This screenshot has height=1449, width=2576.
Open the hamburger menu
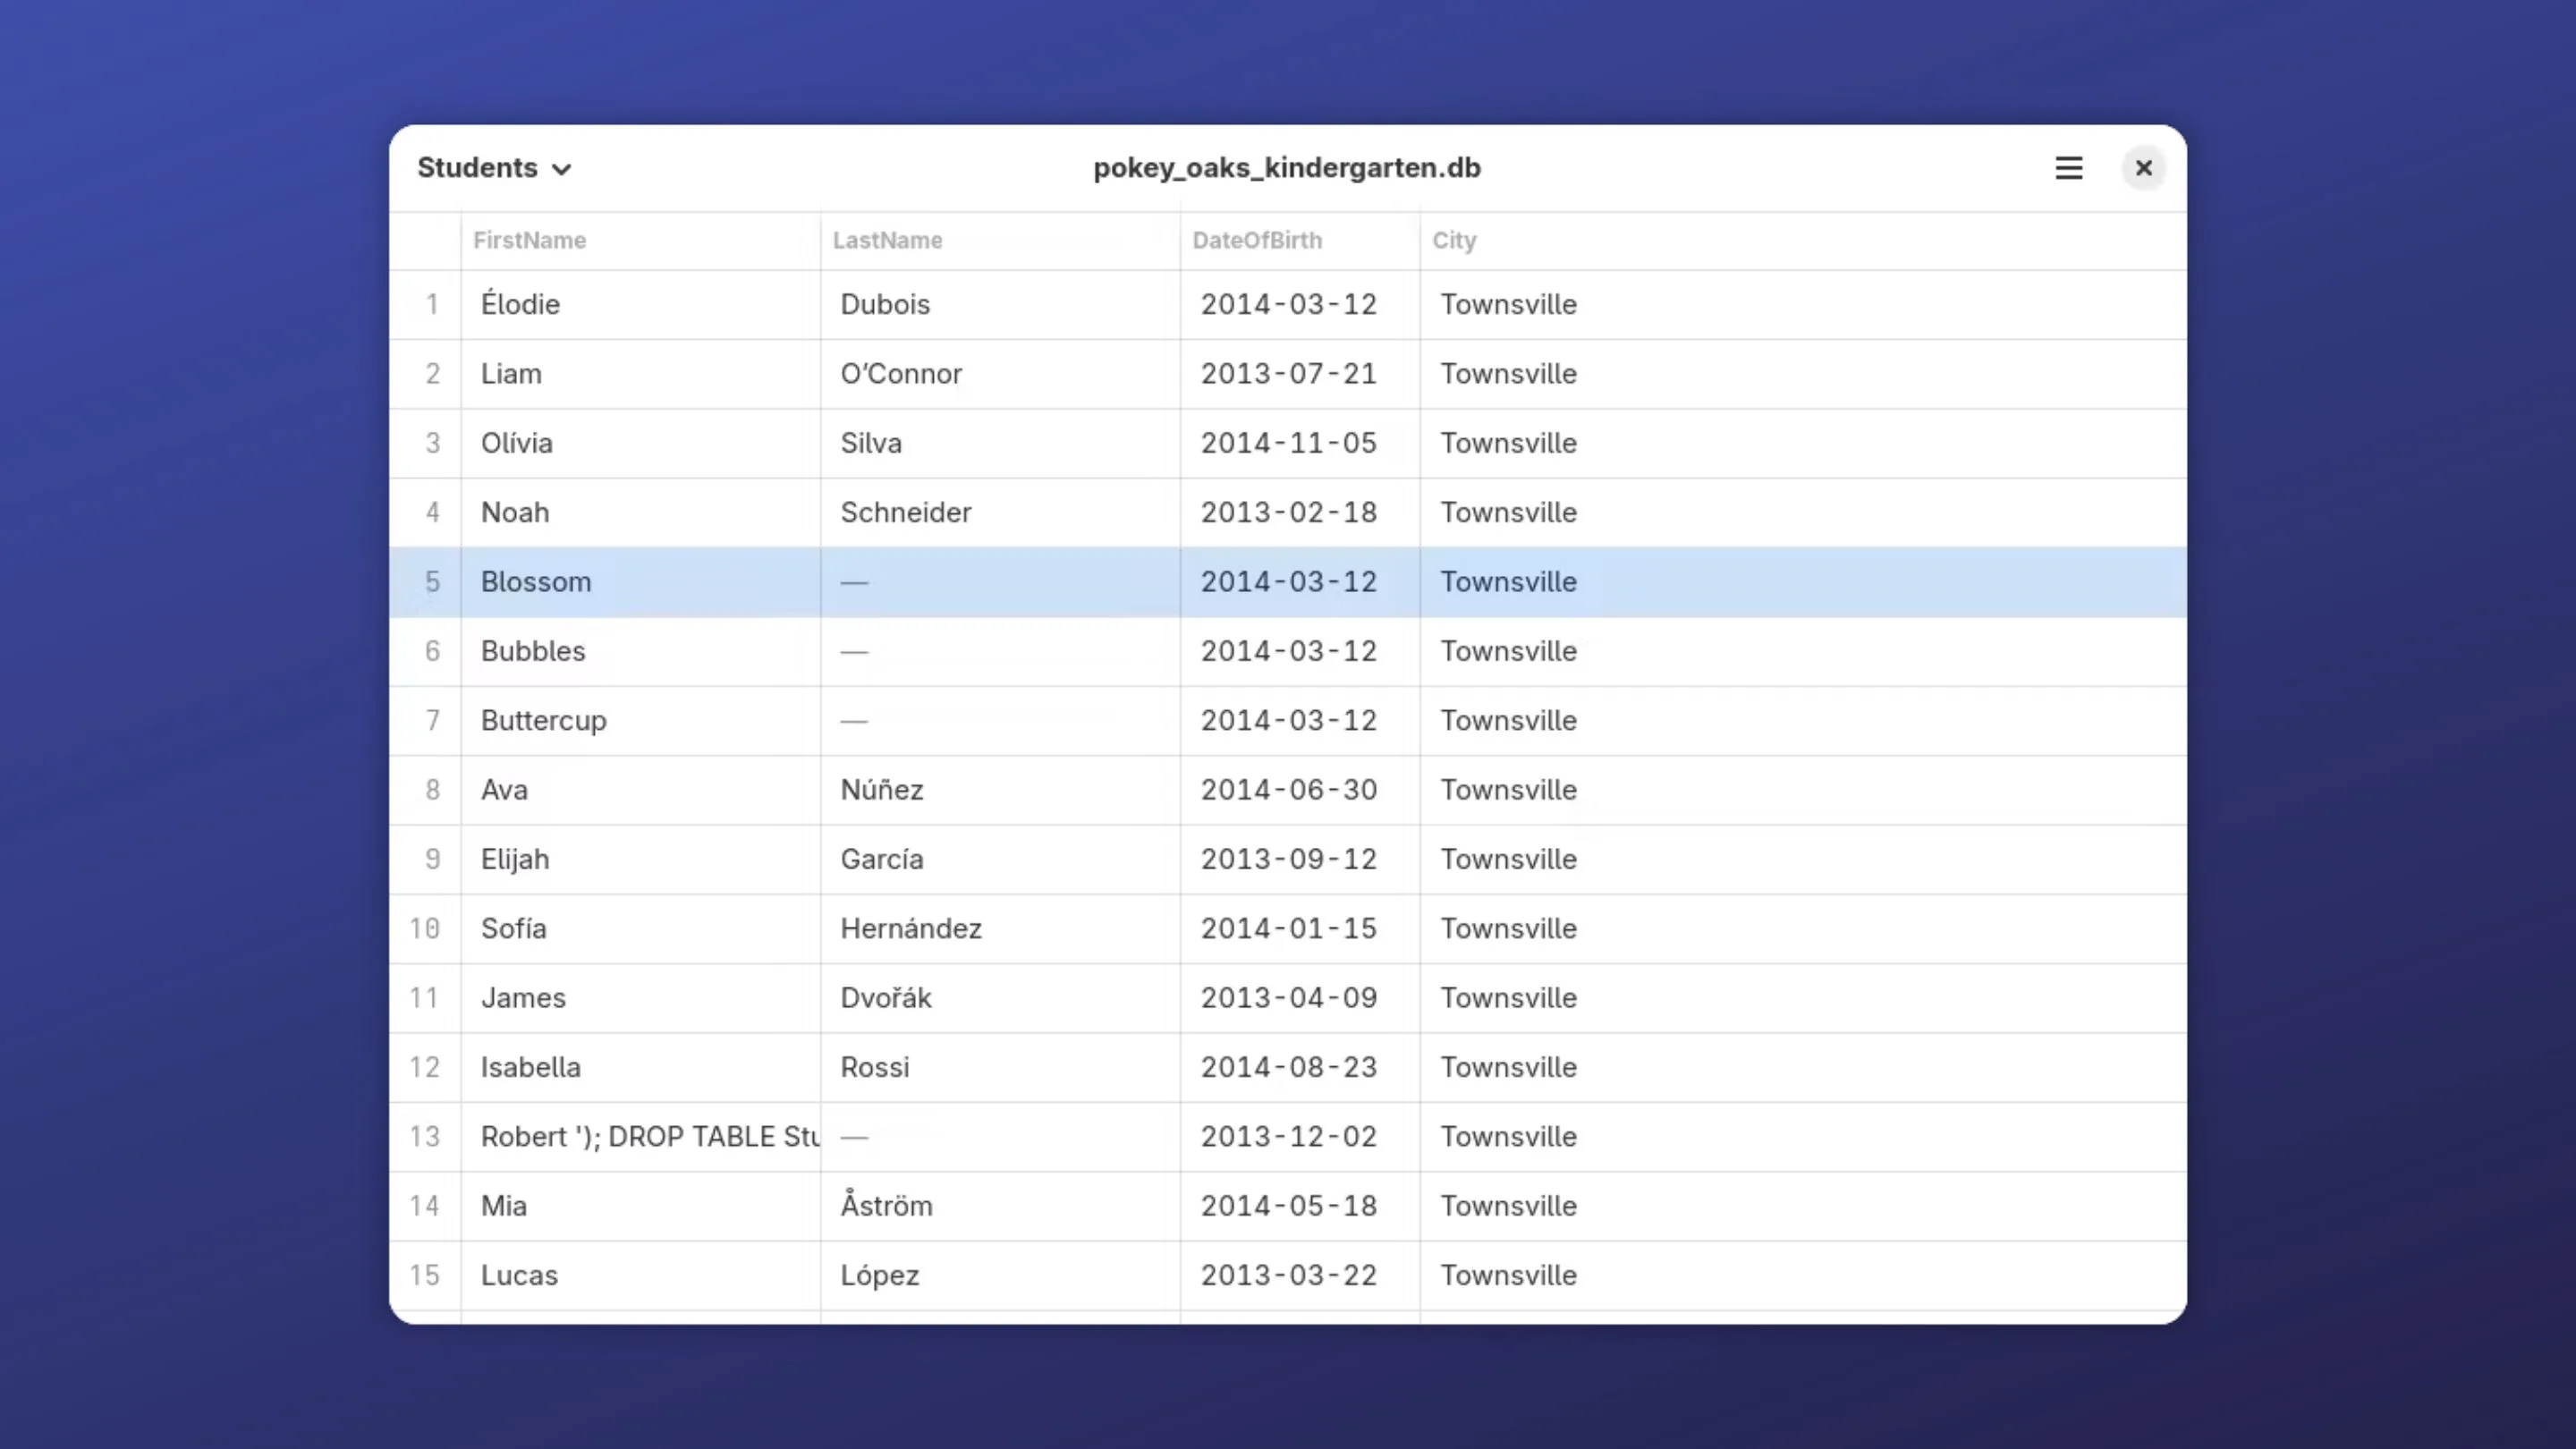2068,168
